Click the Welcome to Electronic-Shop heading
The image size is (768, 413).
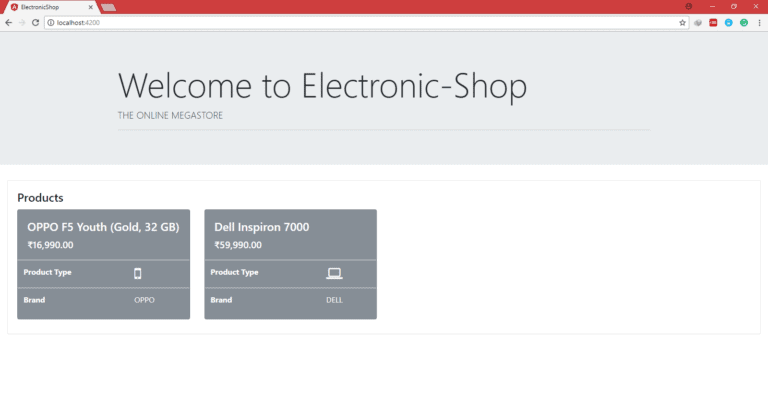coord(322,86)
